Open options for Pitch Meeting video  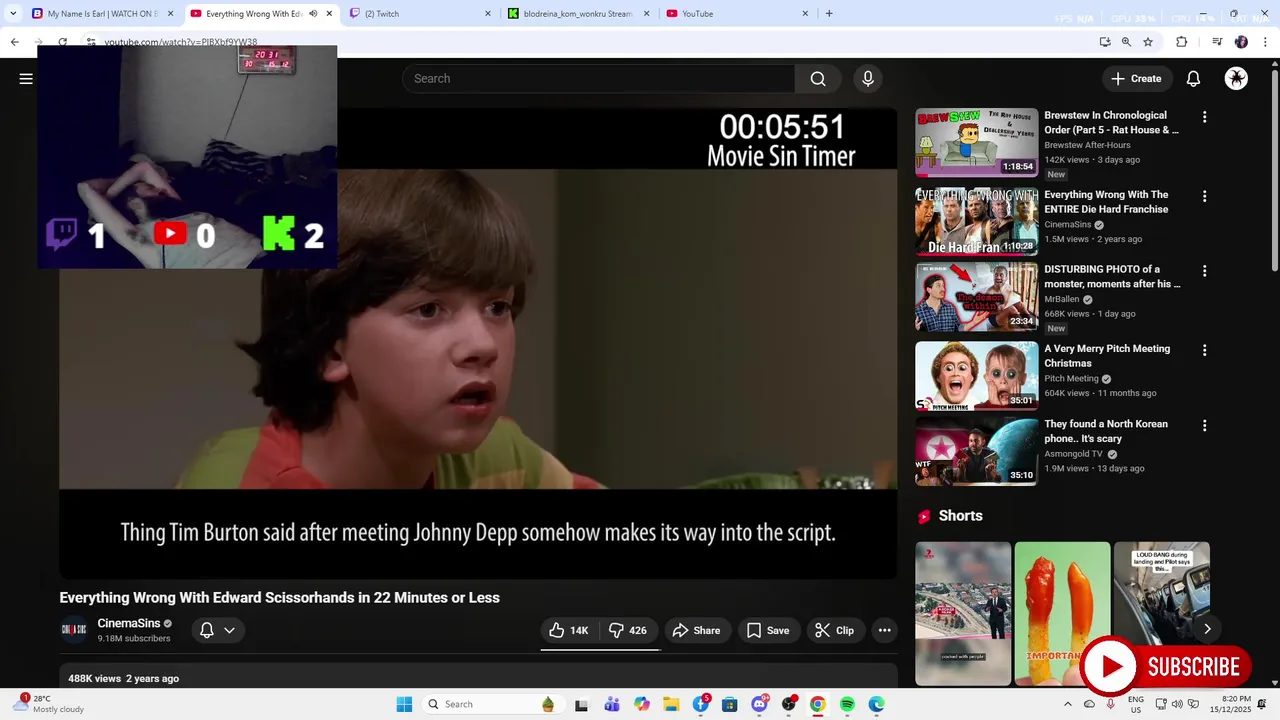point(1204,350)
